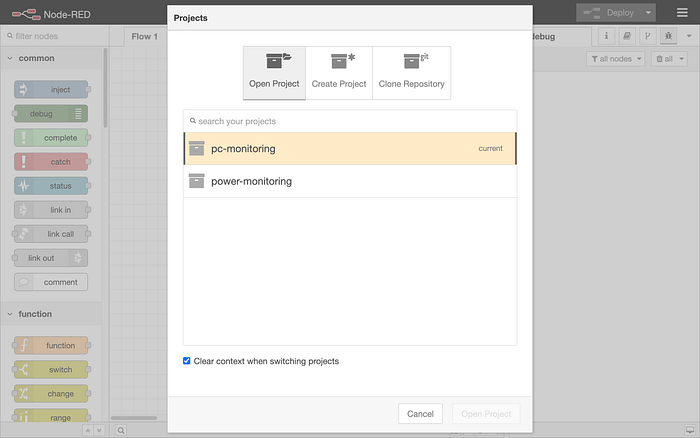The image size is (700, 438).
Task: Click the workspace horizontal scrollbar
Action: click(x=134, y=418)
